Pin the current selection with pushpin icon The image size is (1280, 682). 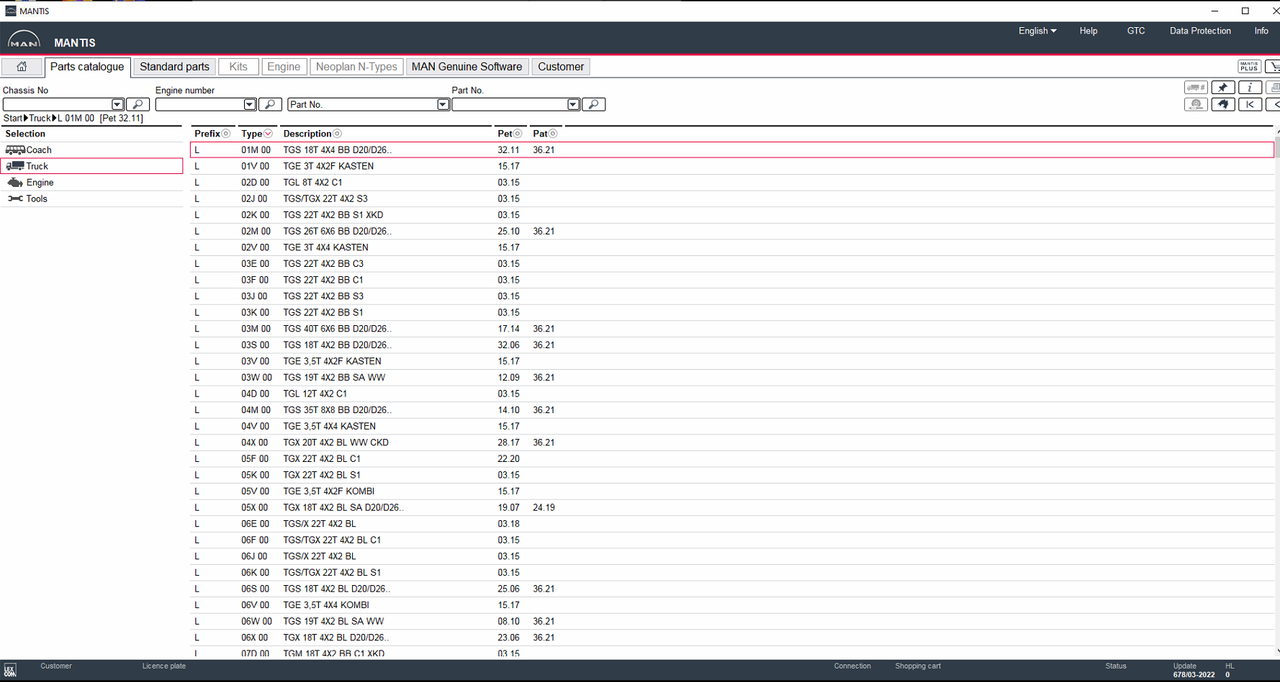pyautogui.click(x=1222, y=88)
